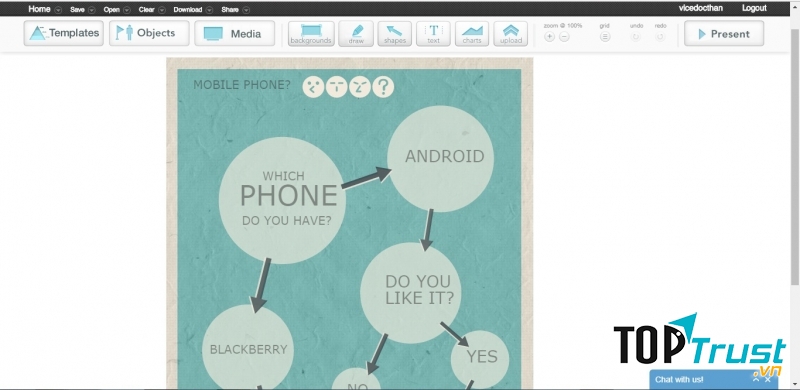Select the arrow pointing to YES
The image size is (800, 390).
[x=455, y=334]
